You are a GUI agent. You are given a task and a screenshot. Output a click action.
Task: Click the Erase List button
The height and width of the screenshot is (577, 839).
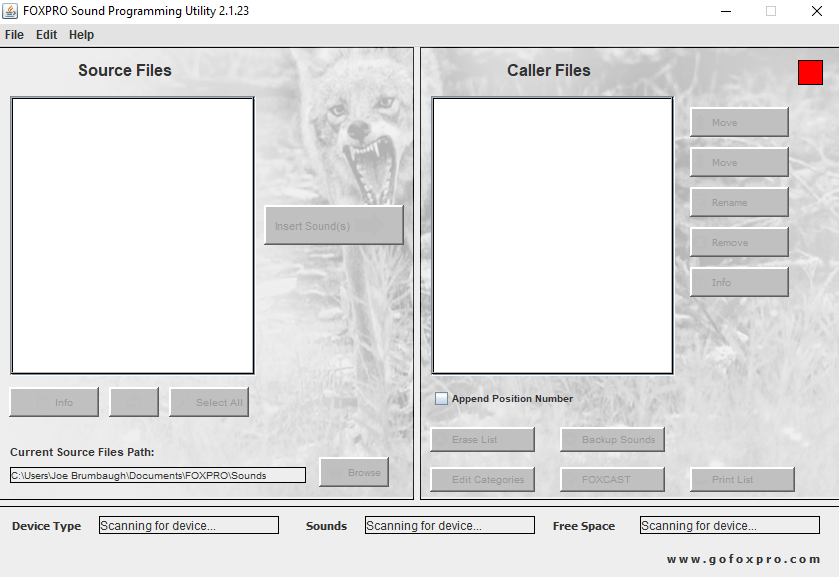coord(483,439)
